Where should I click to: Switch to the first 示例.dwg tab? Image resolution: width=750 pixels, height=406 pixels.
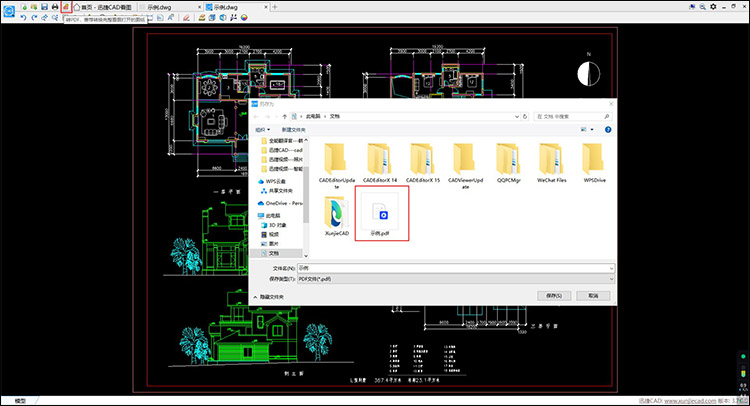pyautogui.click(x=170, y=7)
